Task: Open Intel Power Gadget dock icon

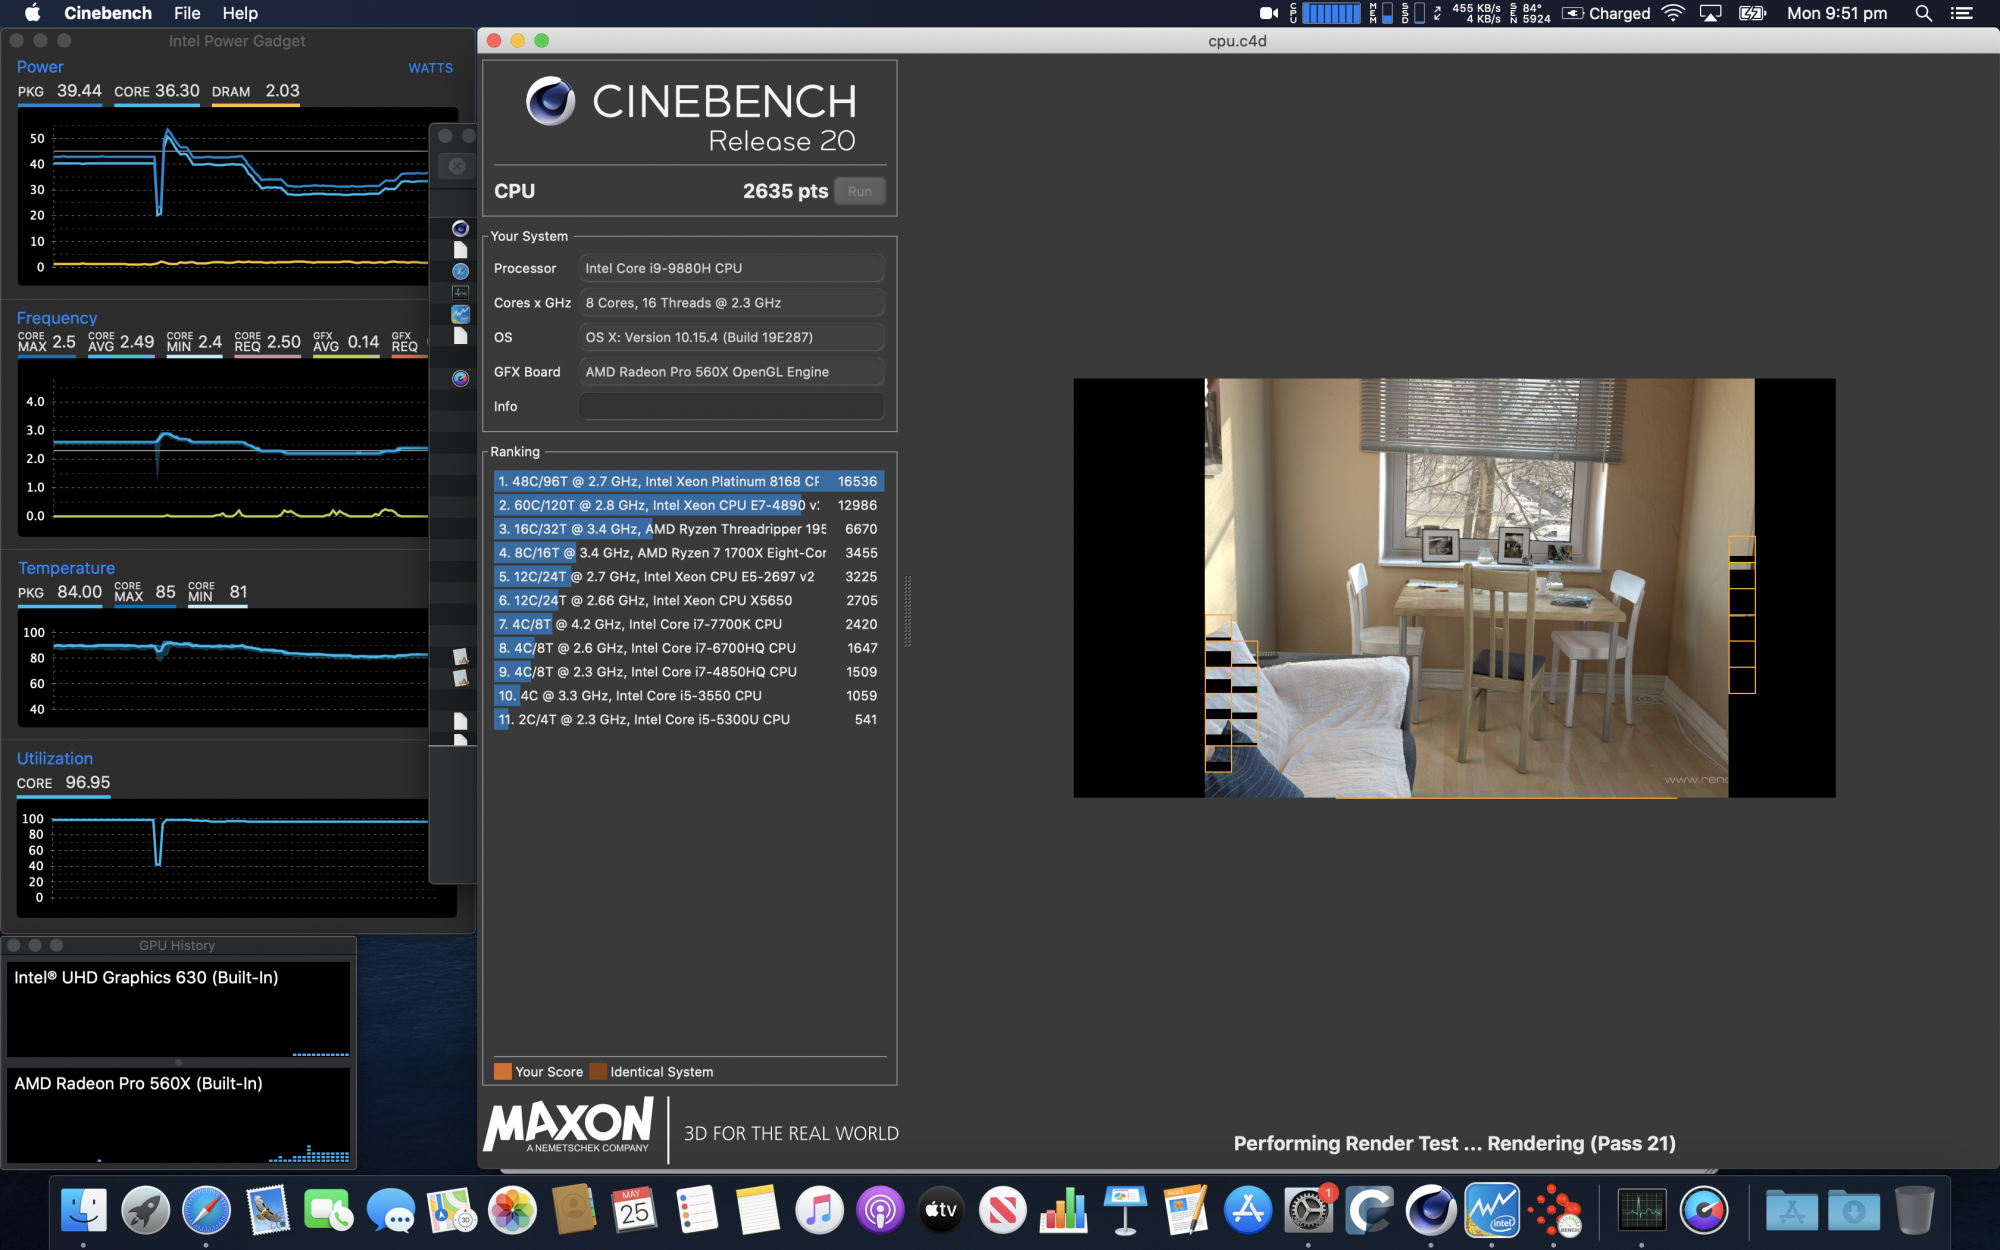Action: coord(1491,1211)
